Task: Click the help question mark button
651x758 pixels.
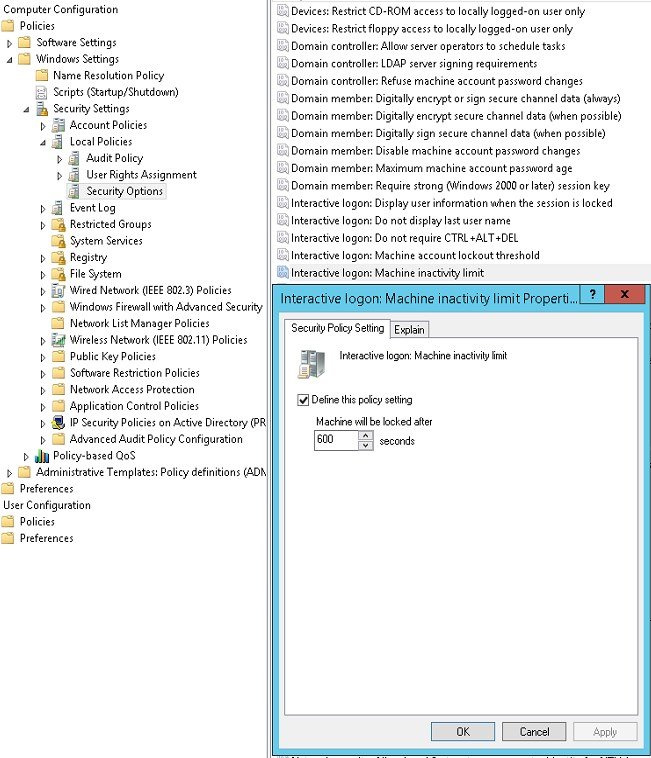Action: click(x=593, y=293)
